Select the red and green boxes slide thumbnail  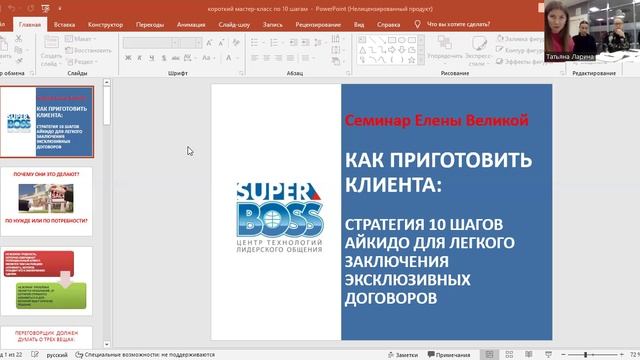pyautogui.click(x=47, y=281)
